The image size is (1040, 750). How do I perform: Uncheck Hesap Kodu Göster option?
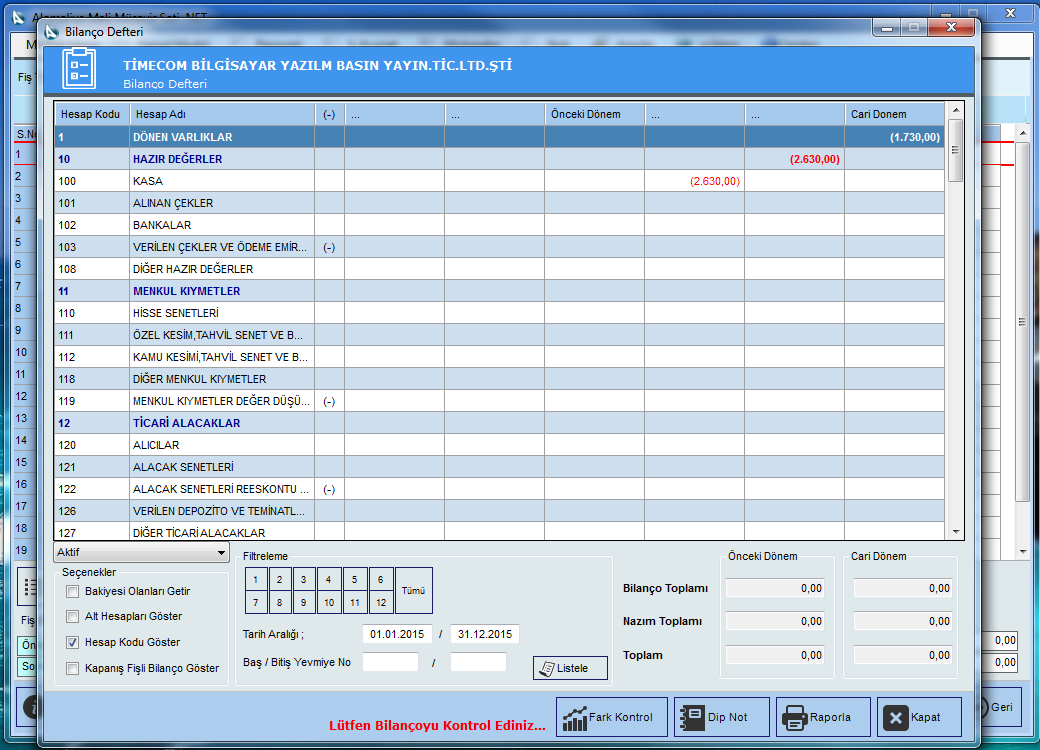click(x=72, y=643)
